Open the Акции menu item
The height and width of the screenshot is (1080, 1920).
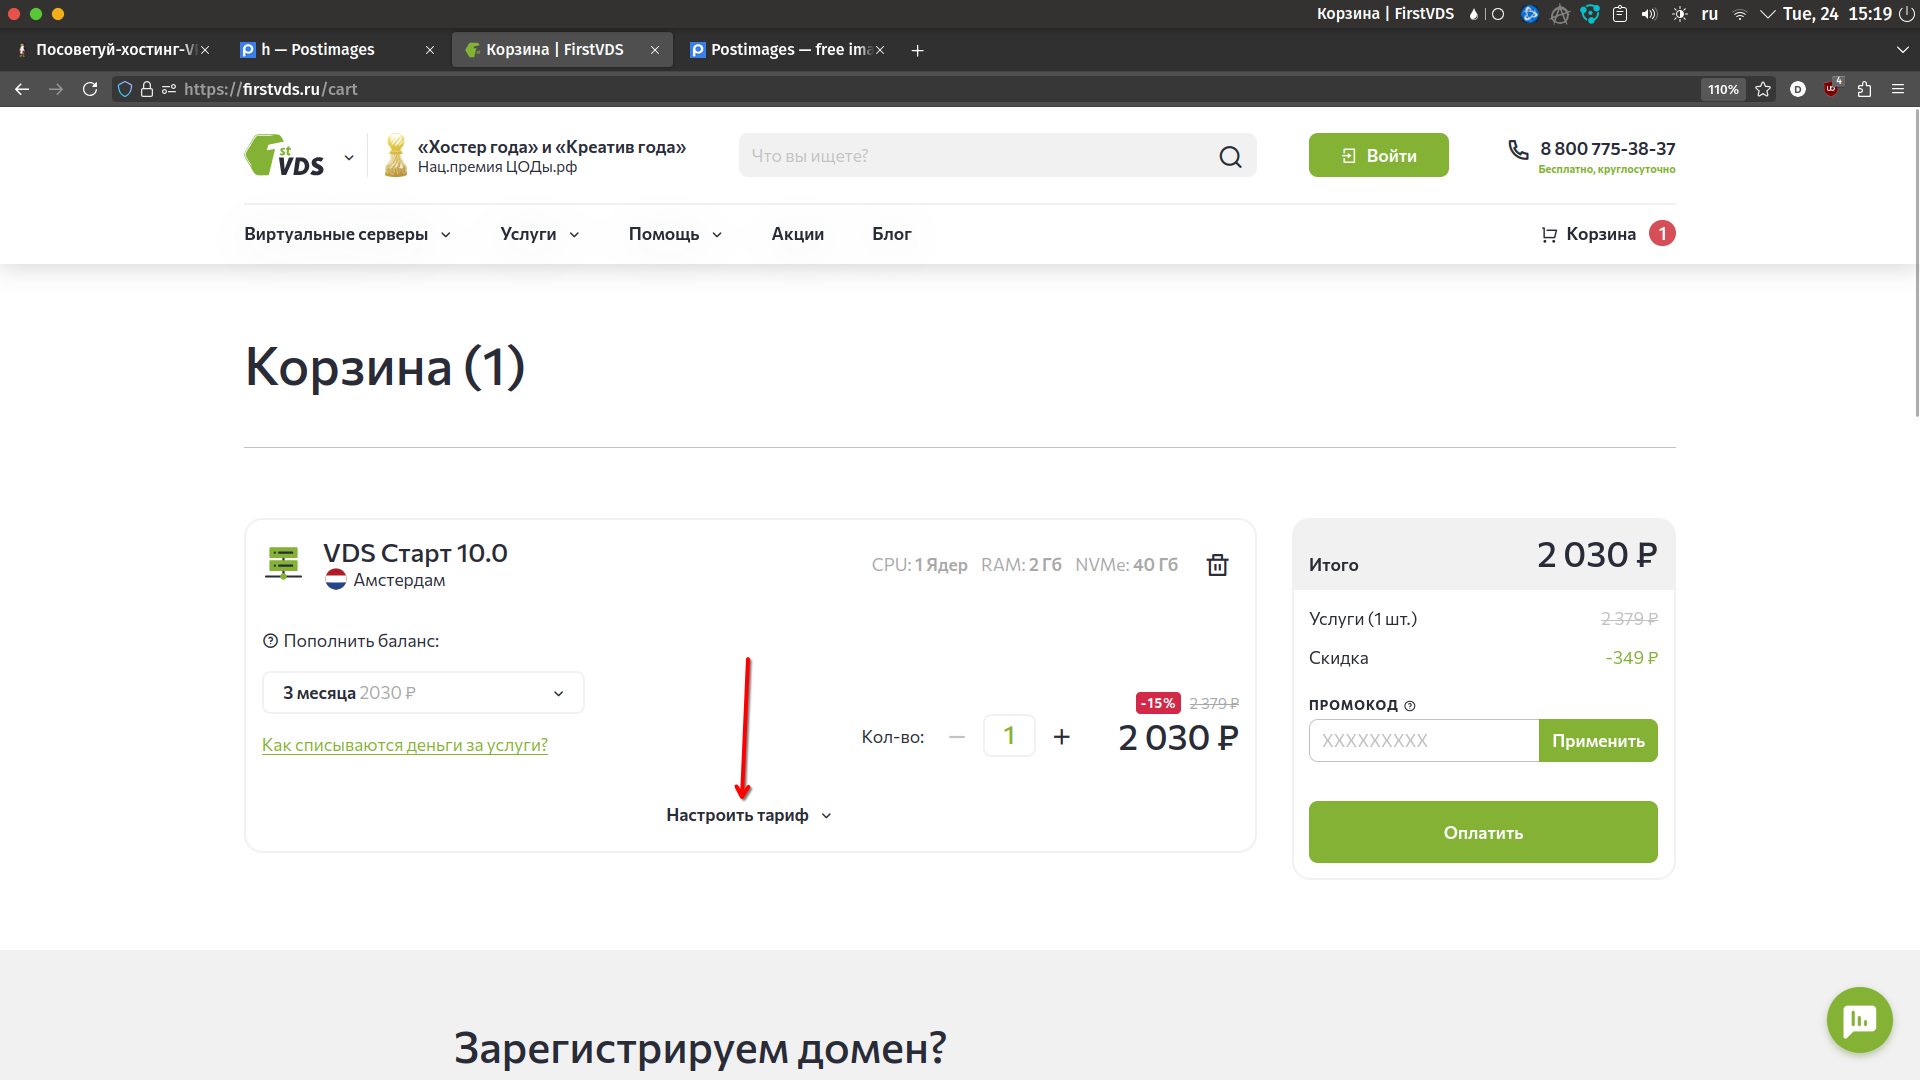(x=797, y=234)
